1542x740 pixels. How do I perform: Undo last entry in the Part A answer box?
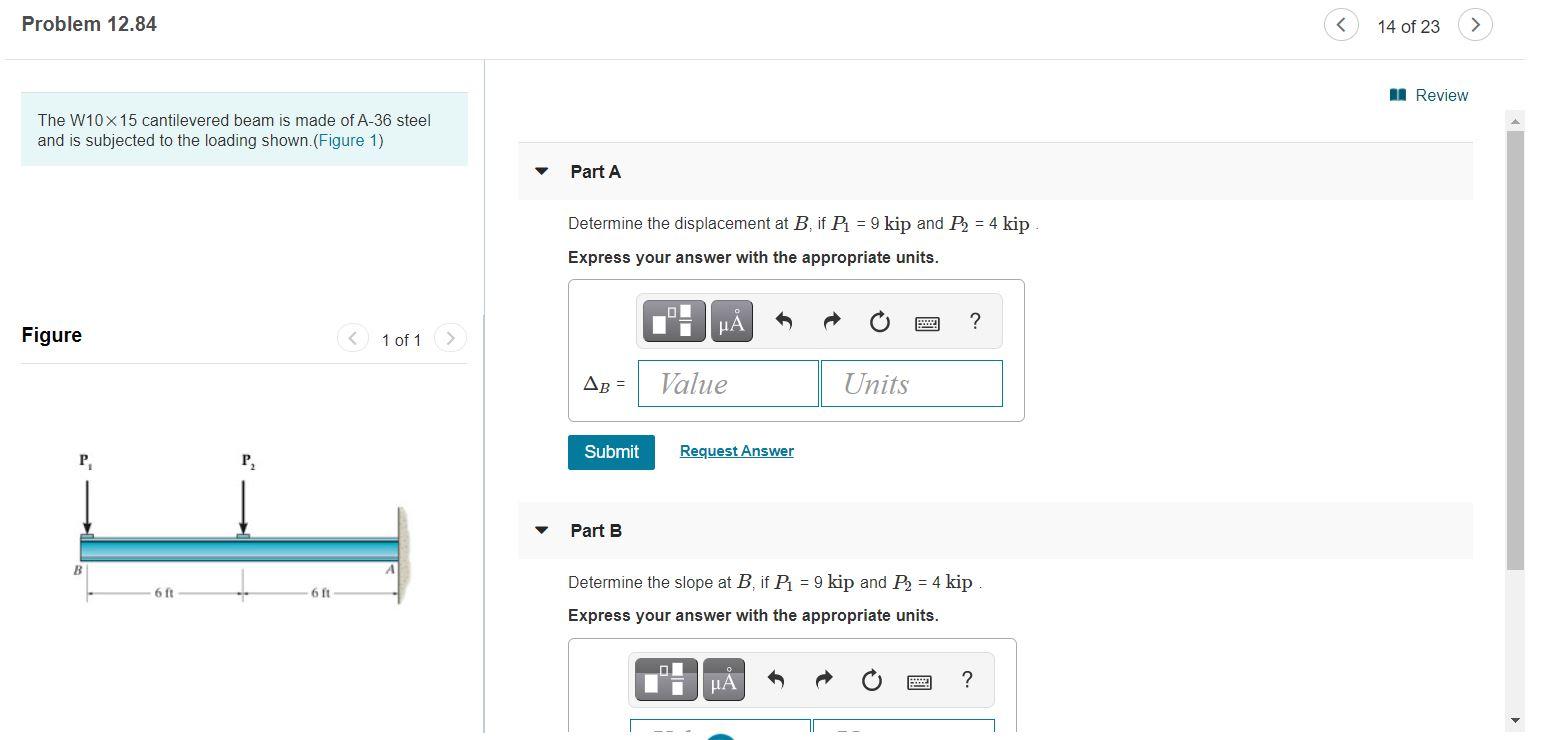782,321
